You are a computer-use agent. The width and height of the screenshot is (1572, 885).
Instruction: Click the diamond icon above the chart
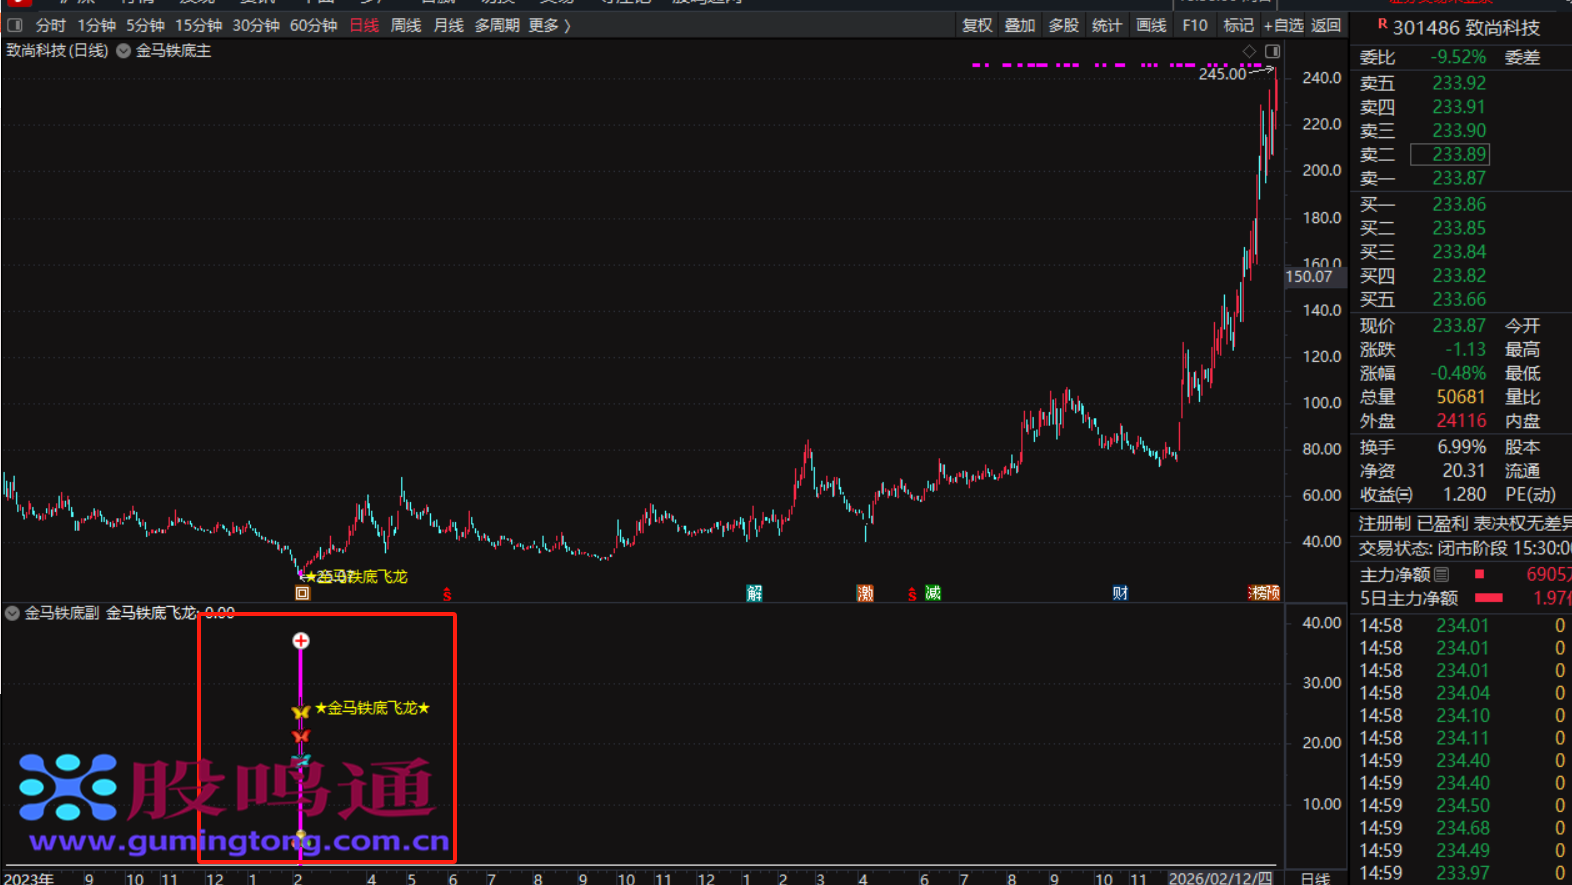(x=1249, y=51)
